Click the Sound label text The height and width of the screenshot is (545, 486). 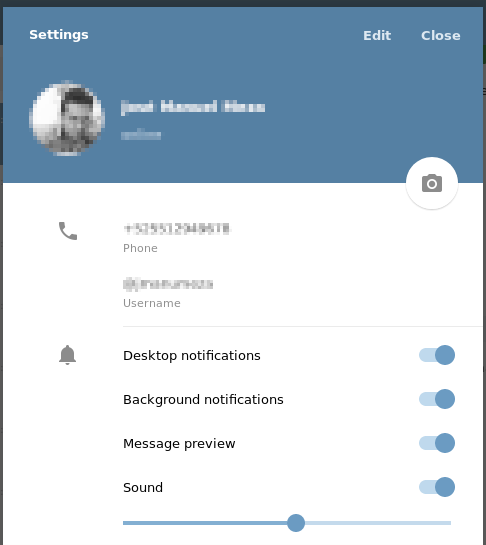(143, 488)
